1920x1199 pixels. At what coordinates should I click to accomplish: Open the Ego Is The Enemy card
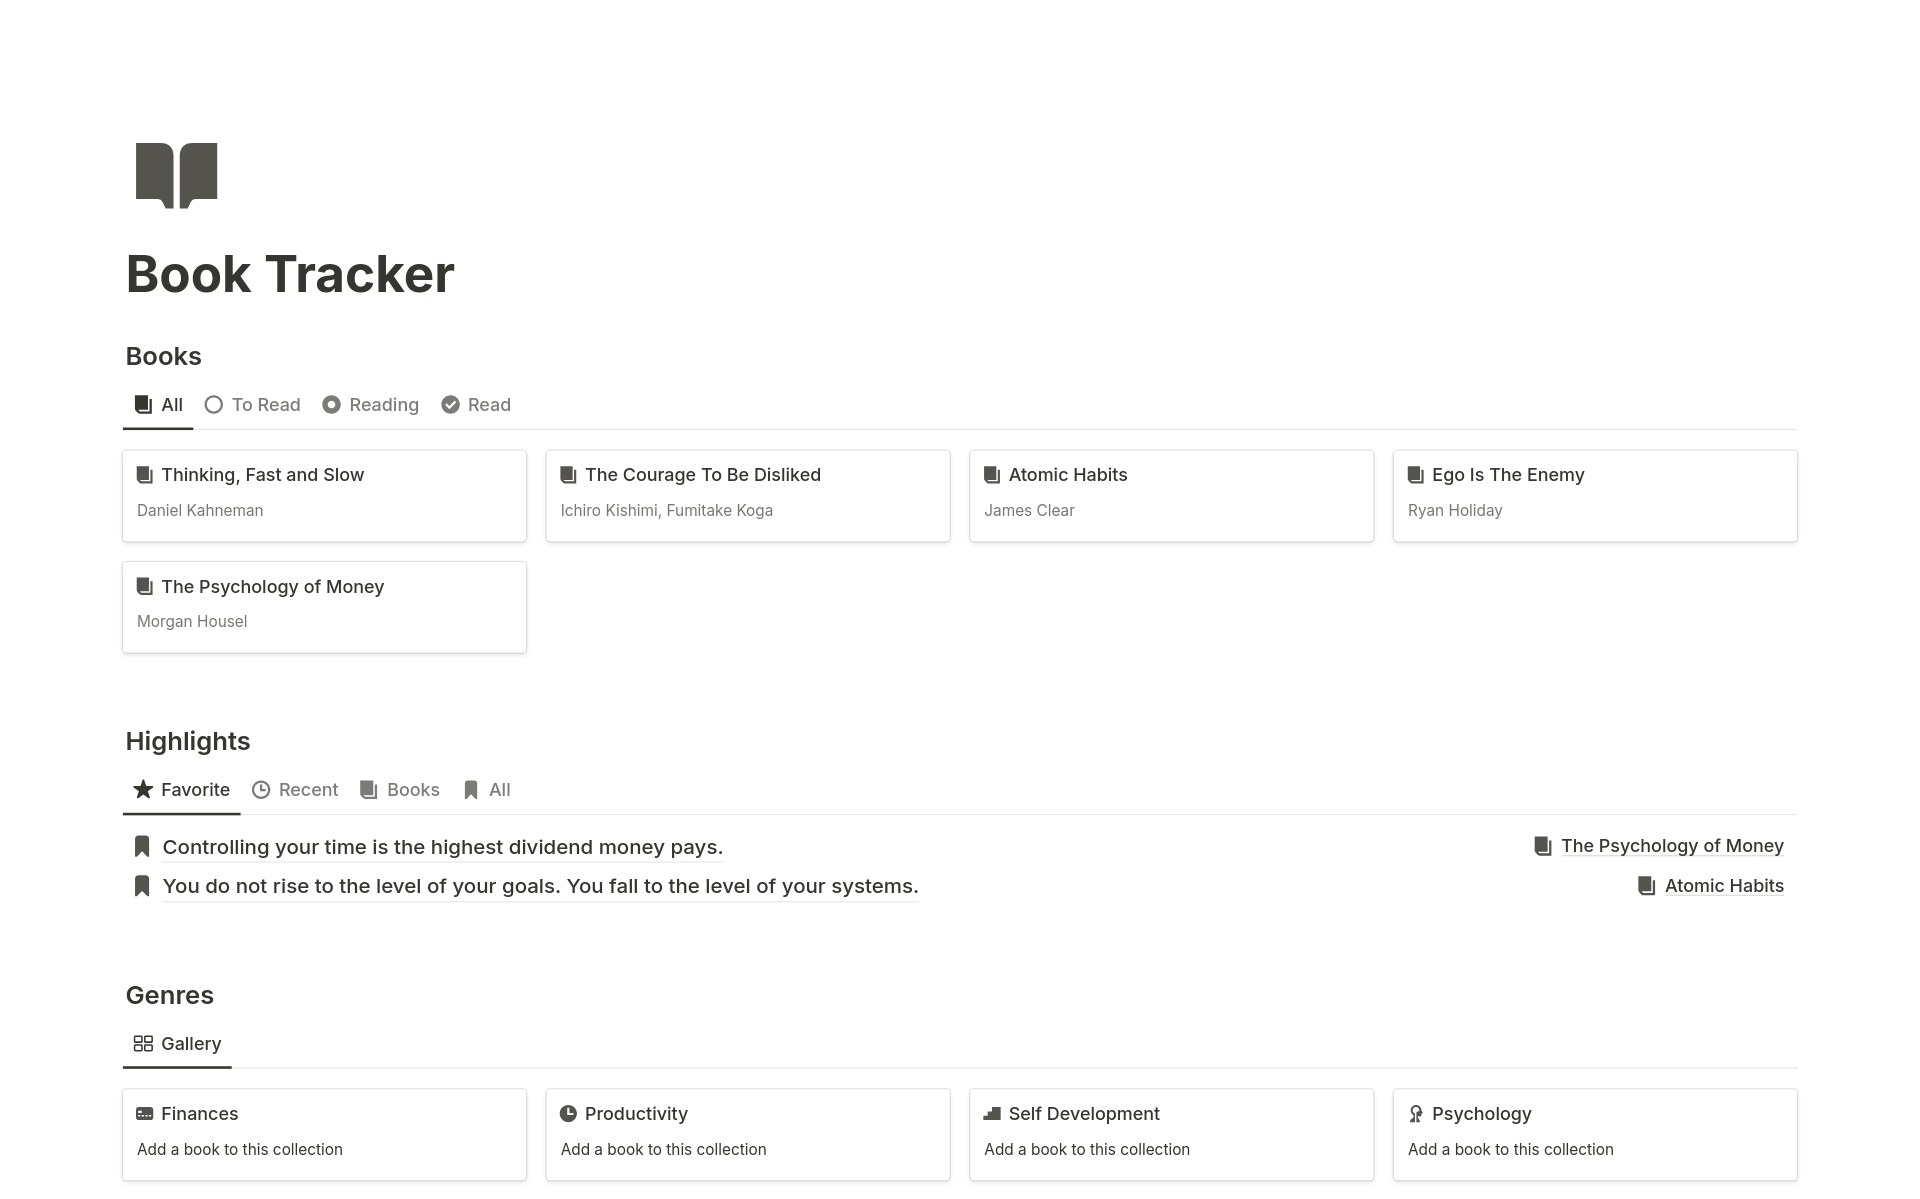(1594, 495)
